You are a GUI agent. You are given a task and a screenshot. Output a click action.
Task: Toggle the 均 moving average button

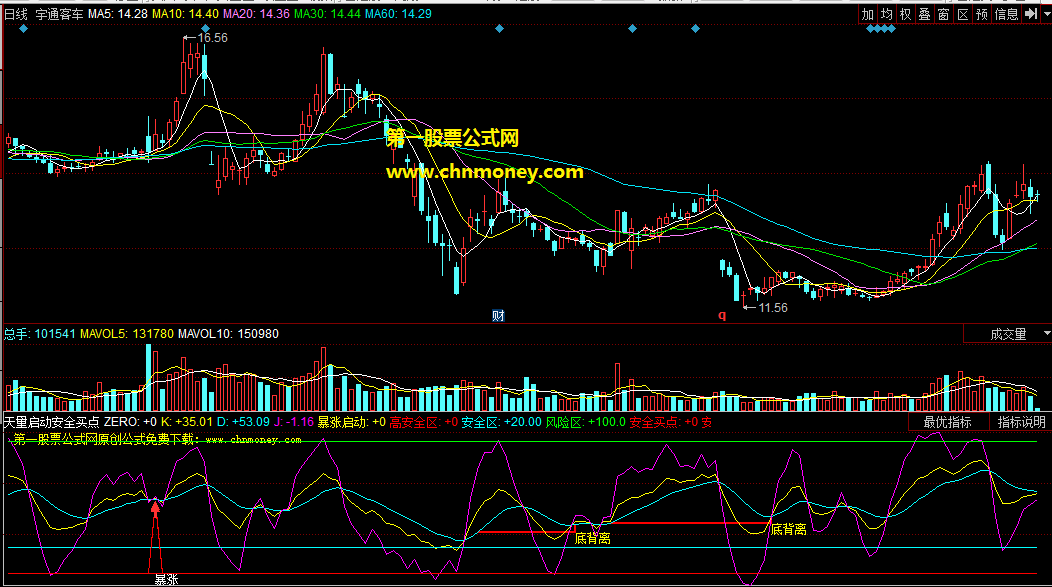coord(887,14)
